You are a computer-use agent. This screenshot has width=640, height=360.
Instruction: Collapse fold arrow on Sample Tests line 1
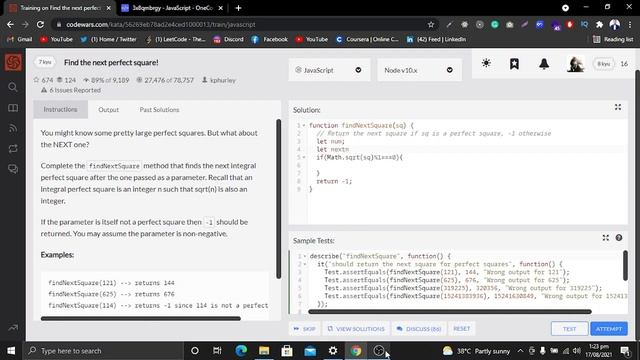304,256
